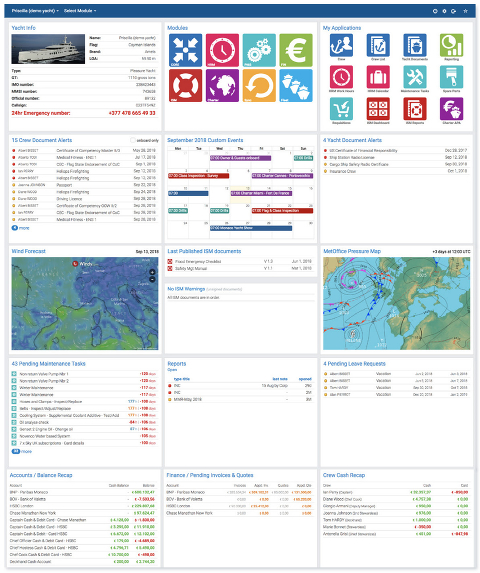Show more pending maintenance tasks
The height and width of the screenshot is (573, 480).
coord(22,451)
